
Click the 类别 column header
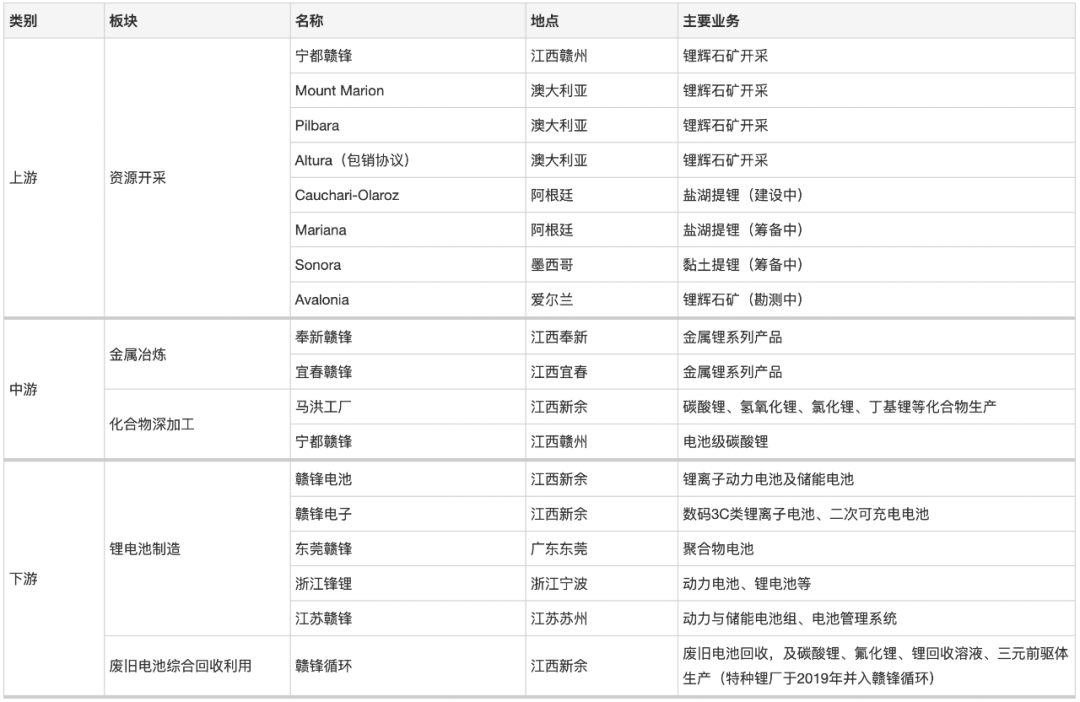(24, 21)
